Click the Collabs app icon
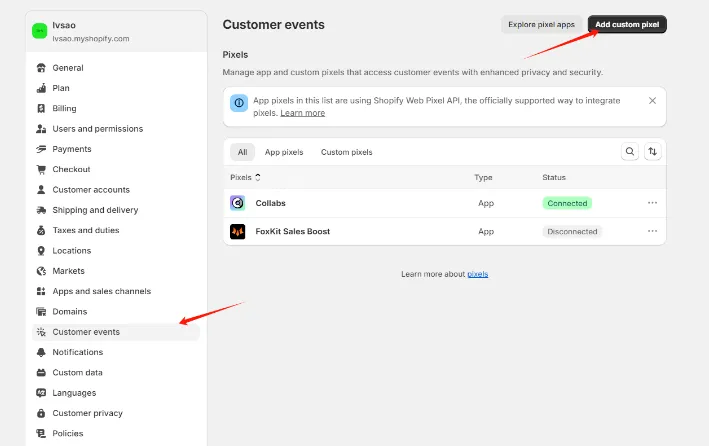The height and width of the screenshot is (446, 709). pos(238,203)
